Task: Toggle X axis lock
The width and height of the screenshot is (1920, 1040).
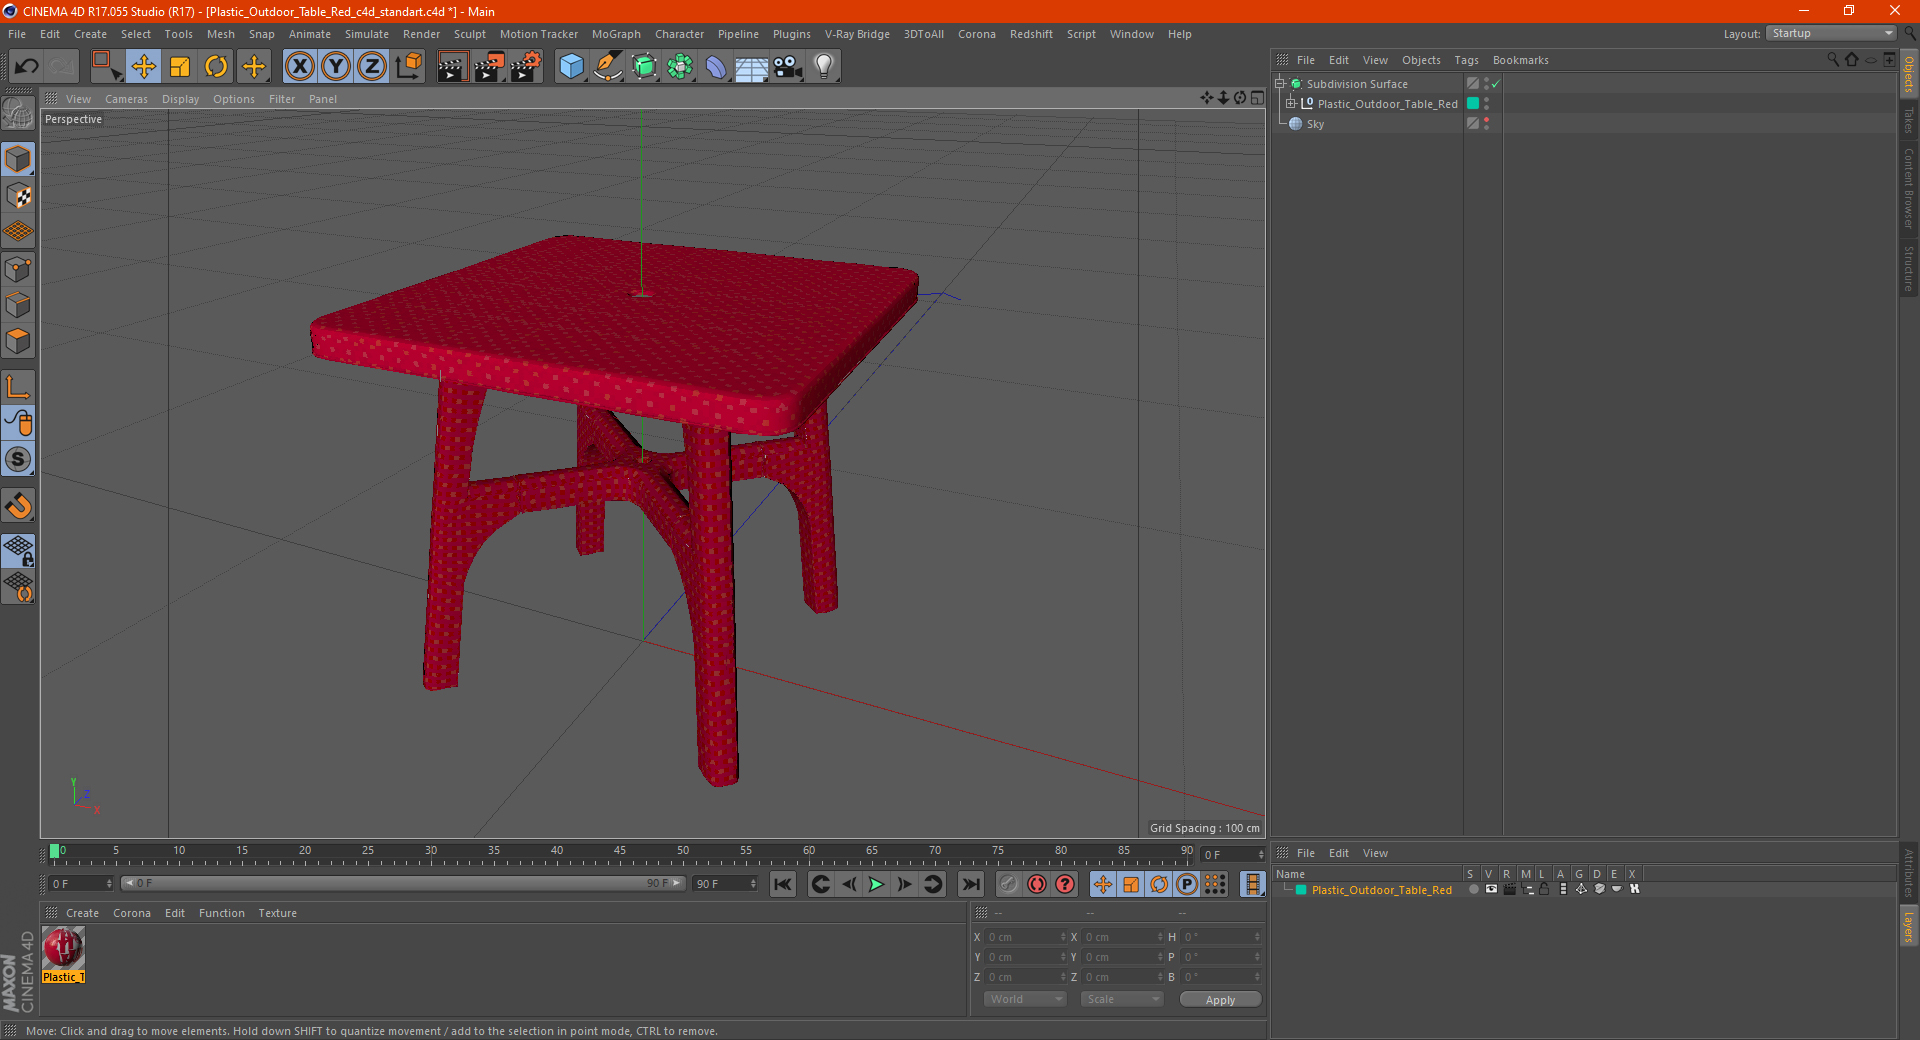Action: click(x=299, y=67)
